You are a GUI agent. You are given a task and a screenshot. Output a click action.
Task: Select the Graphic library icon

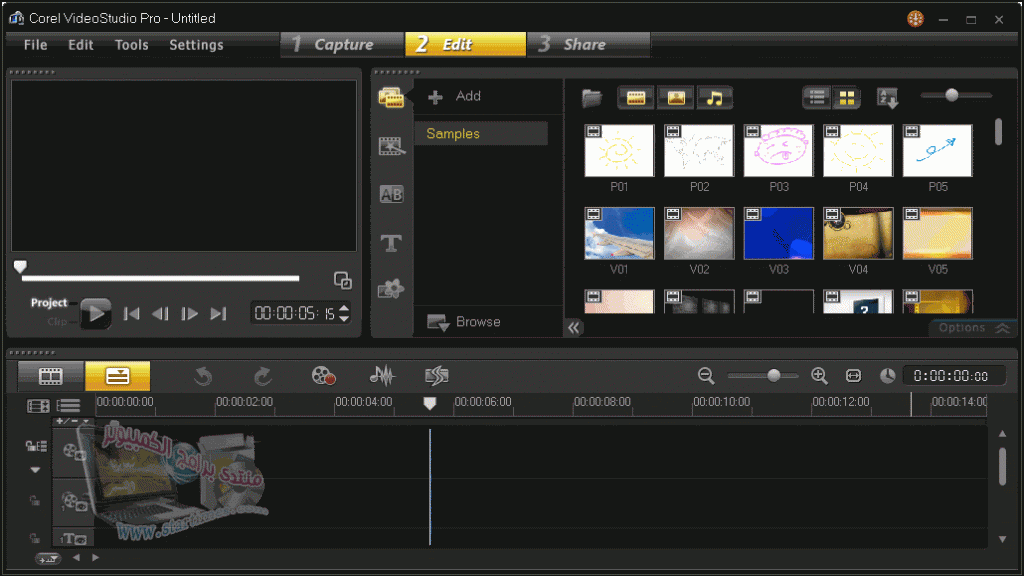point(391,289)
